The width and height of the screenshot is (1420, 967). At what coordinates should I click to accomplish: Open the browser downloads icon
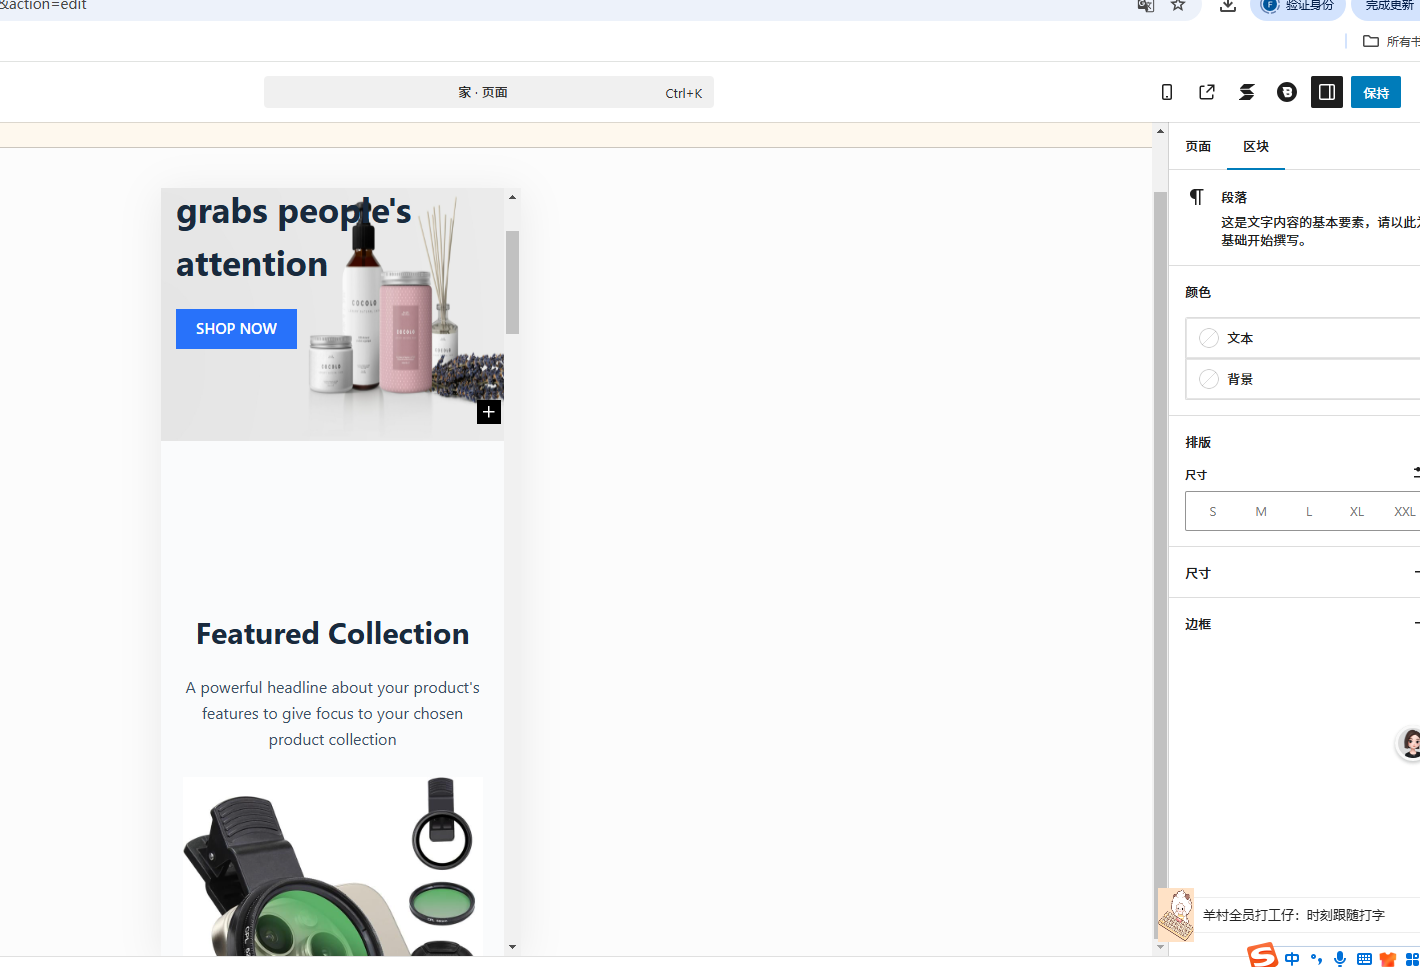click(x=1228, y=5)
